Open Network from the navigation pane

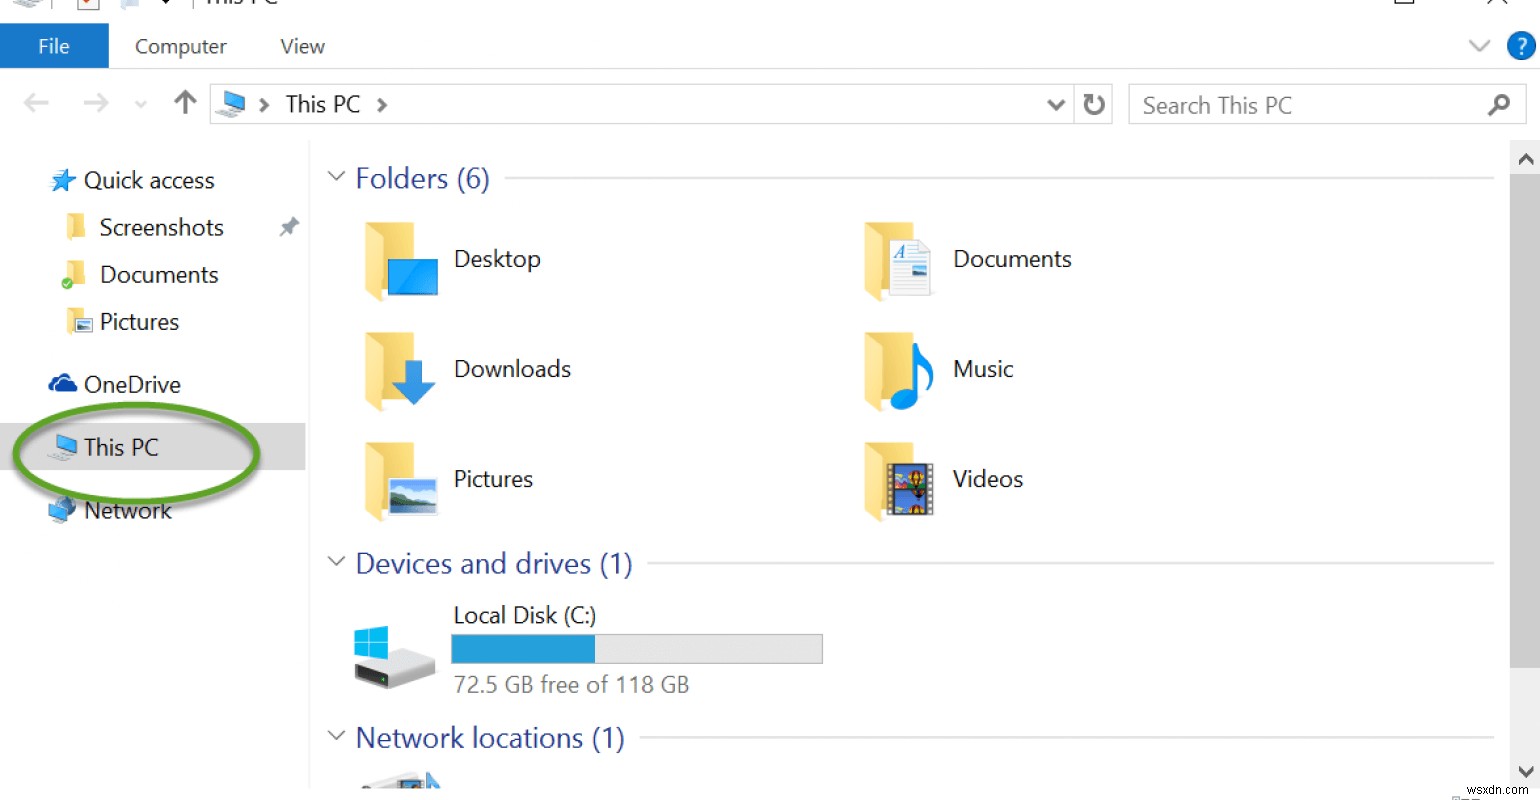tap(127, 510)
